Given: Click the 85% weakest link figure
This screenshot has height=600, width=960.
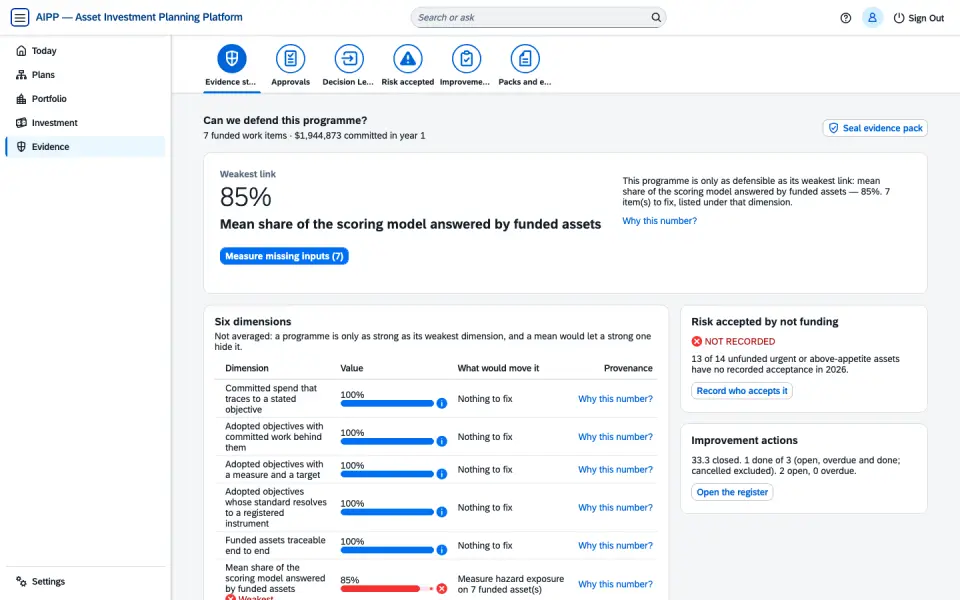Looking at the screenshot, I should pyautogui.click(x=246, y=197).
